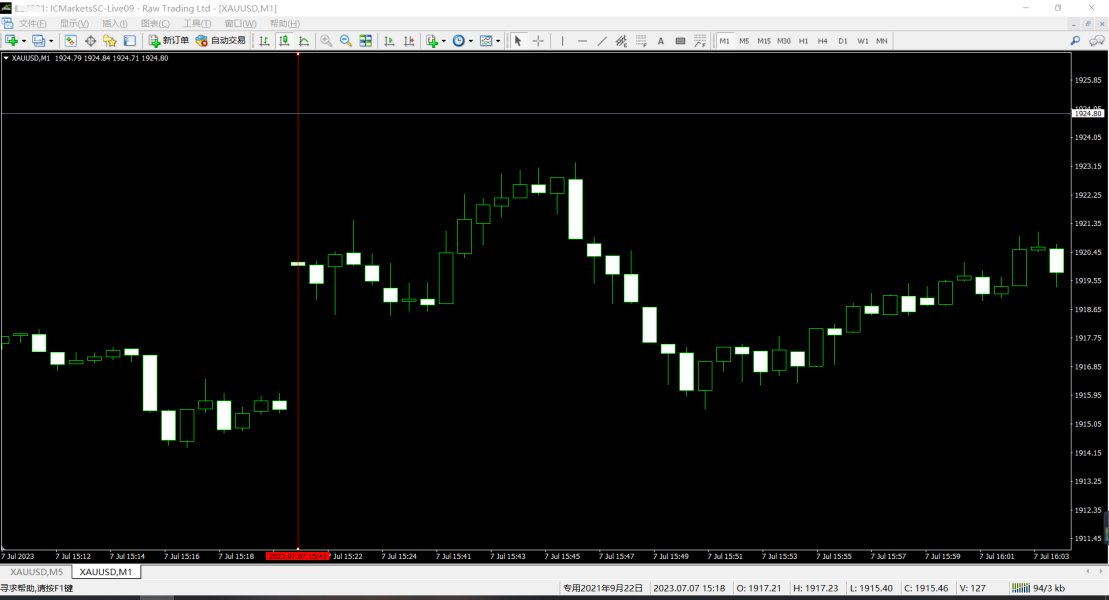This screenshot has width=1109, height=600.
Task: Set timeframe to H4
Action: click(823, 41)
